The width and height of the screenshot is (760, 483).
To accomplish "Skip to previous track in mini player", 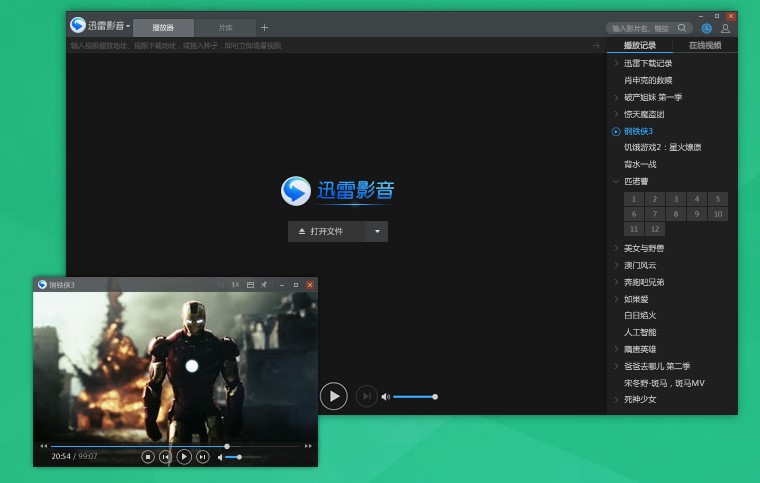I will point(166,457).
